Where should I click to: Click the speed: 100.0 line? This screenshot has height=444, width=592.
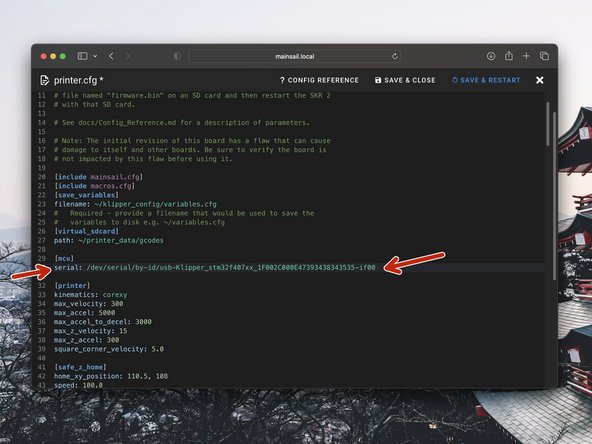click(79, 385)
